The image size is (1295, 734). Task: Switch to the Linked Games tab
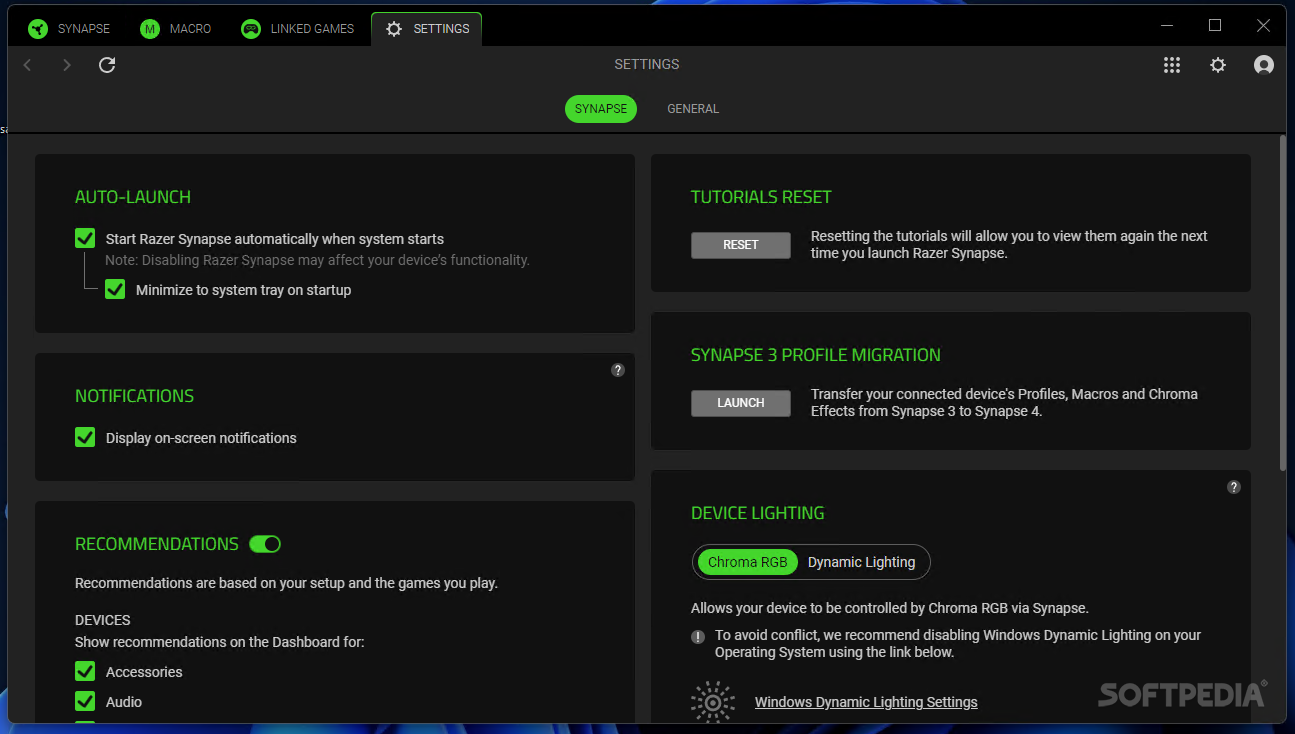point(298,29)
